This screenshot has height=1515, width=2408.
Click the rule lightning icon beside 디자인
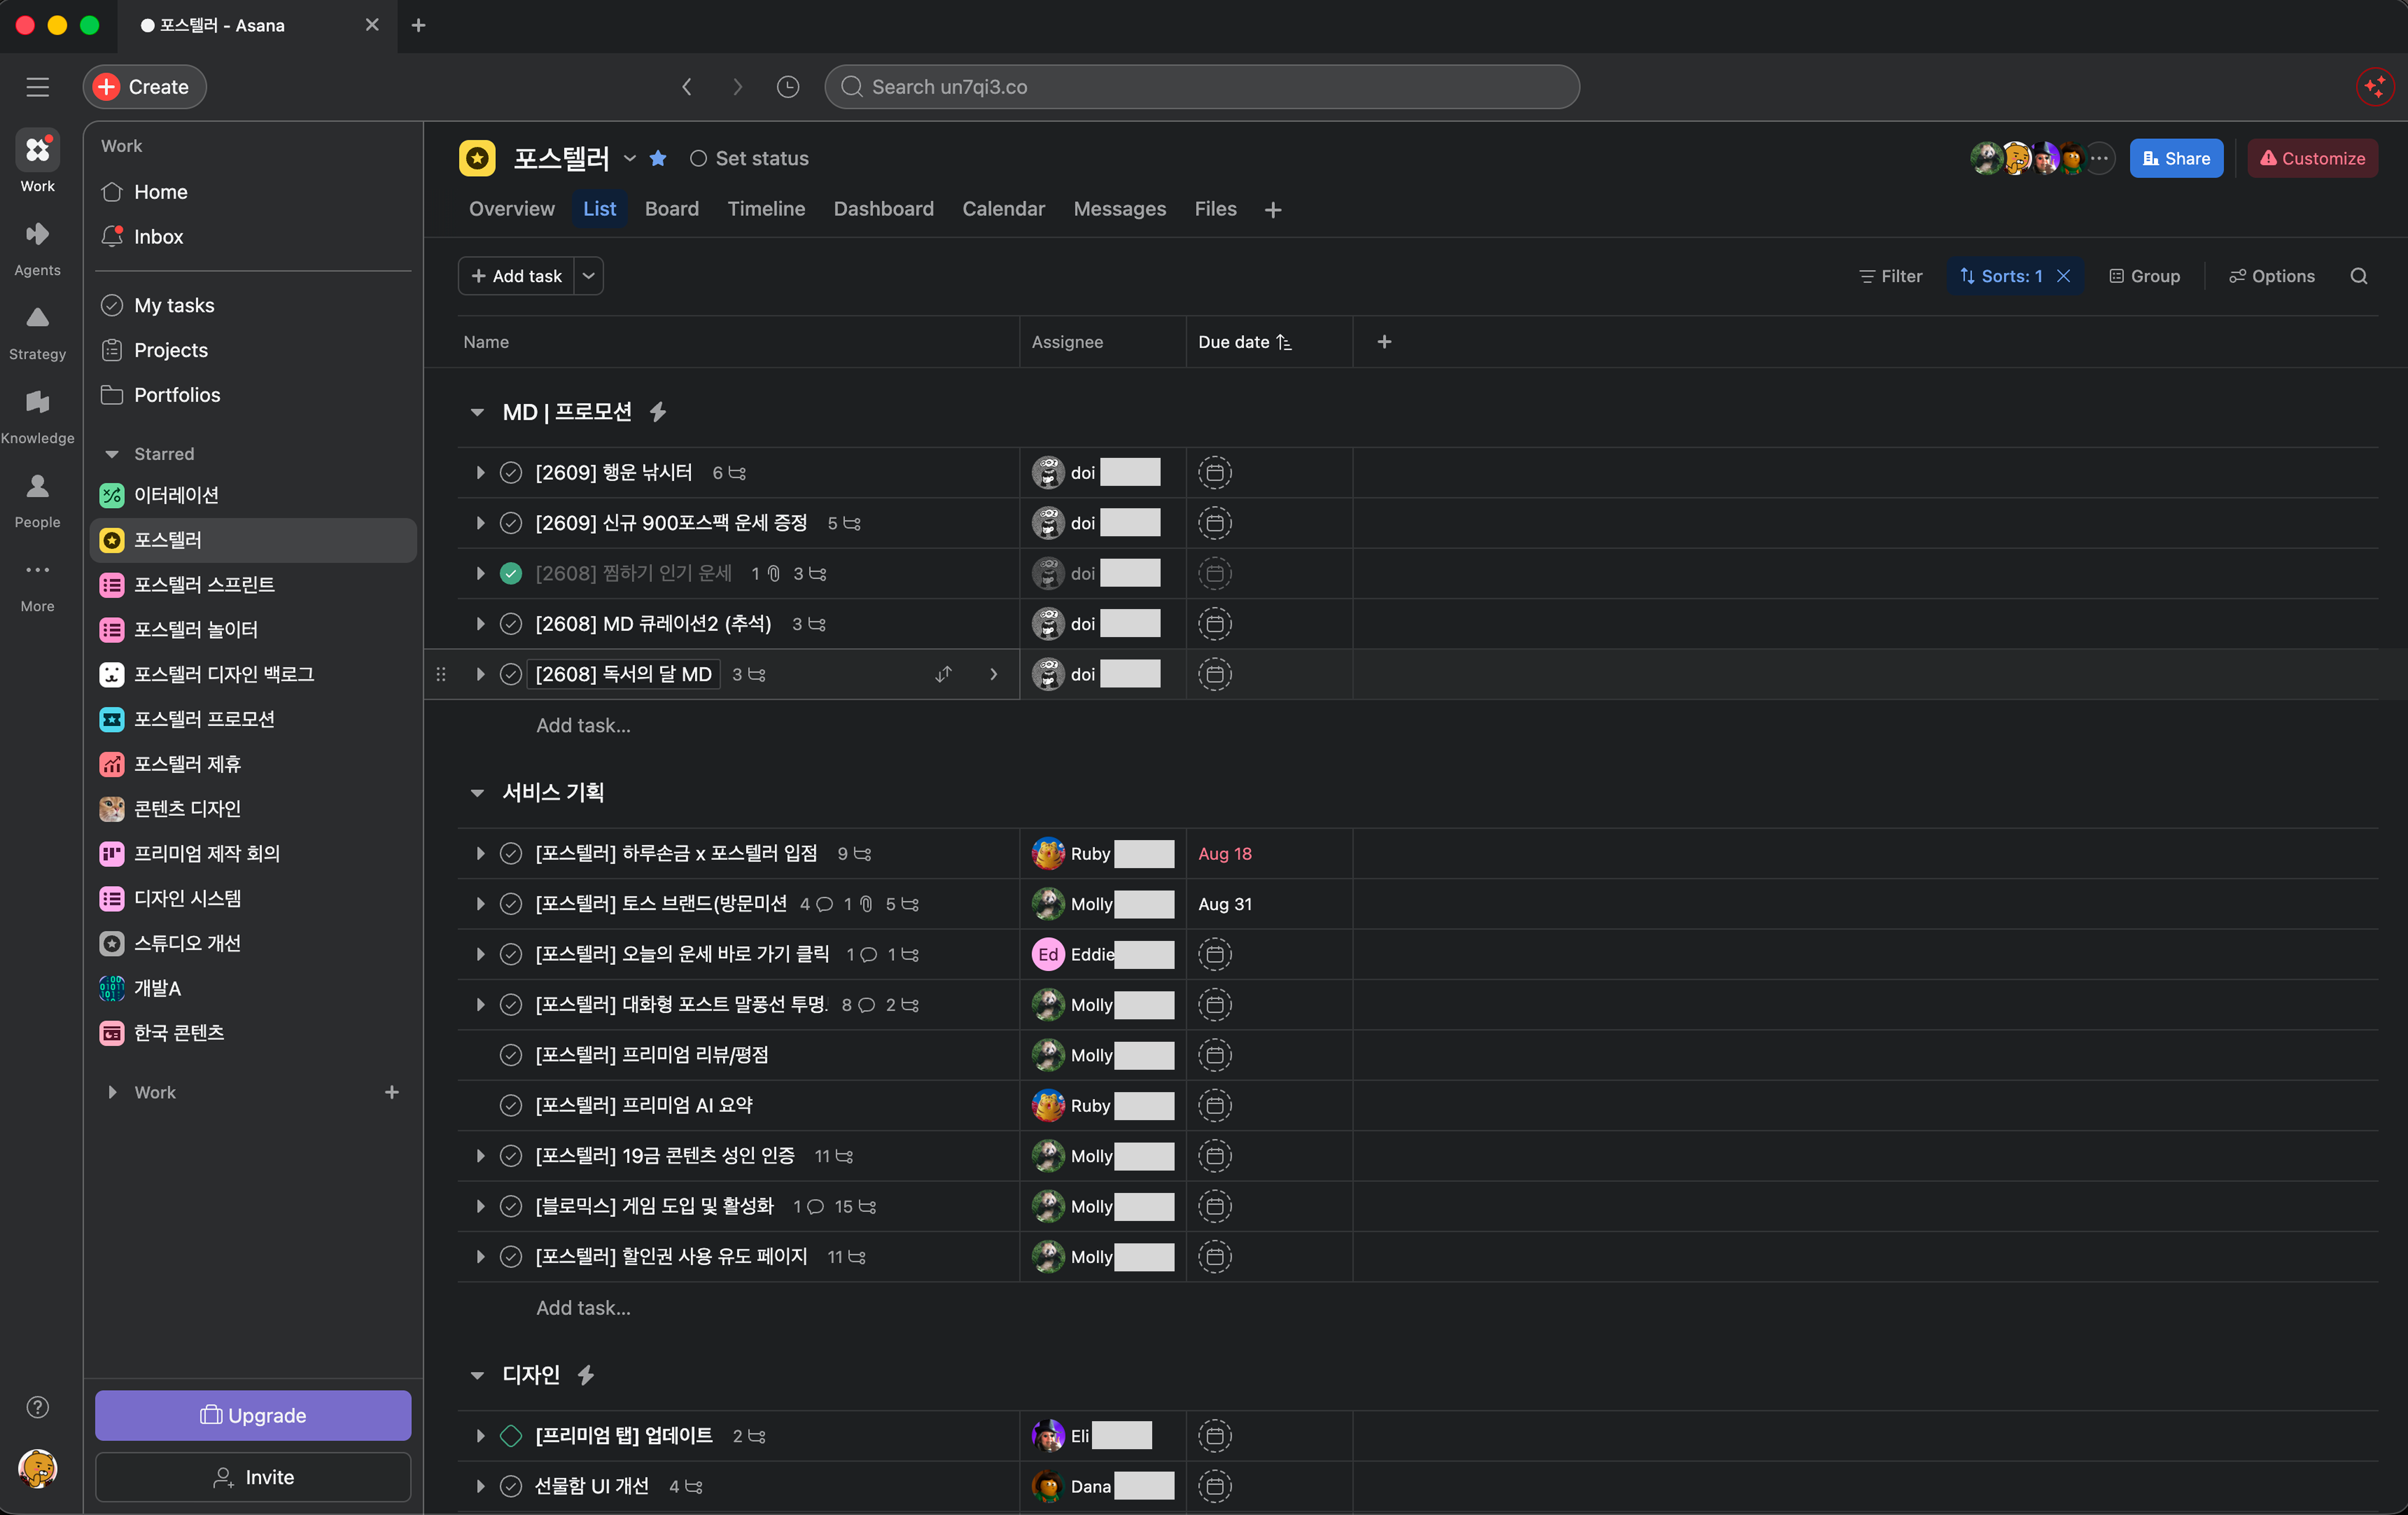click(586, 1375)
